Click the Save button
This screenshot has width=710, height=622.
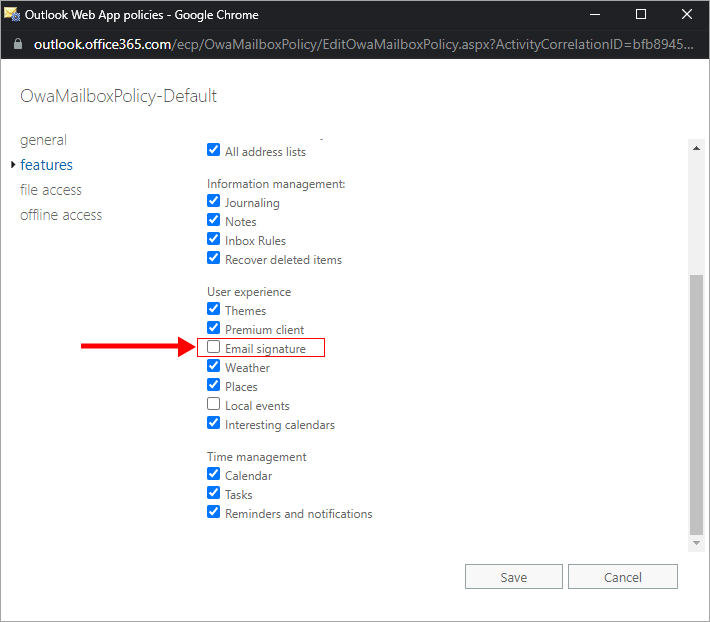click(x=513, y=577)
